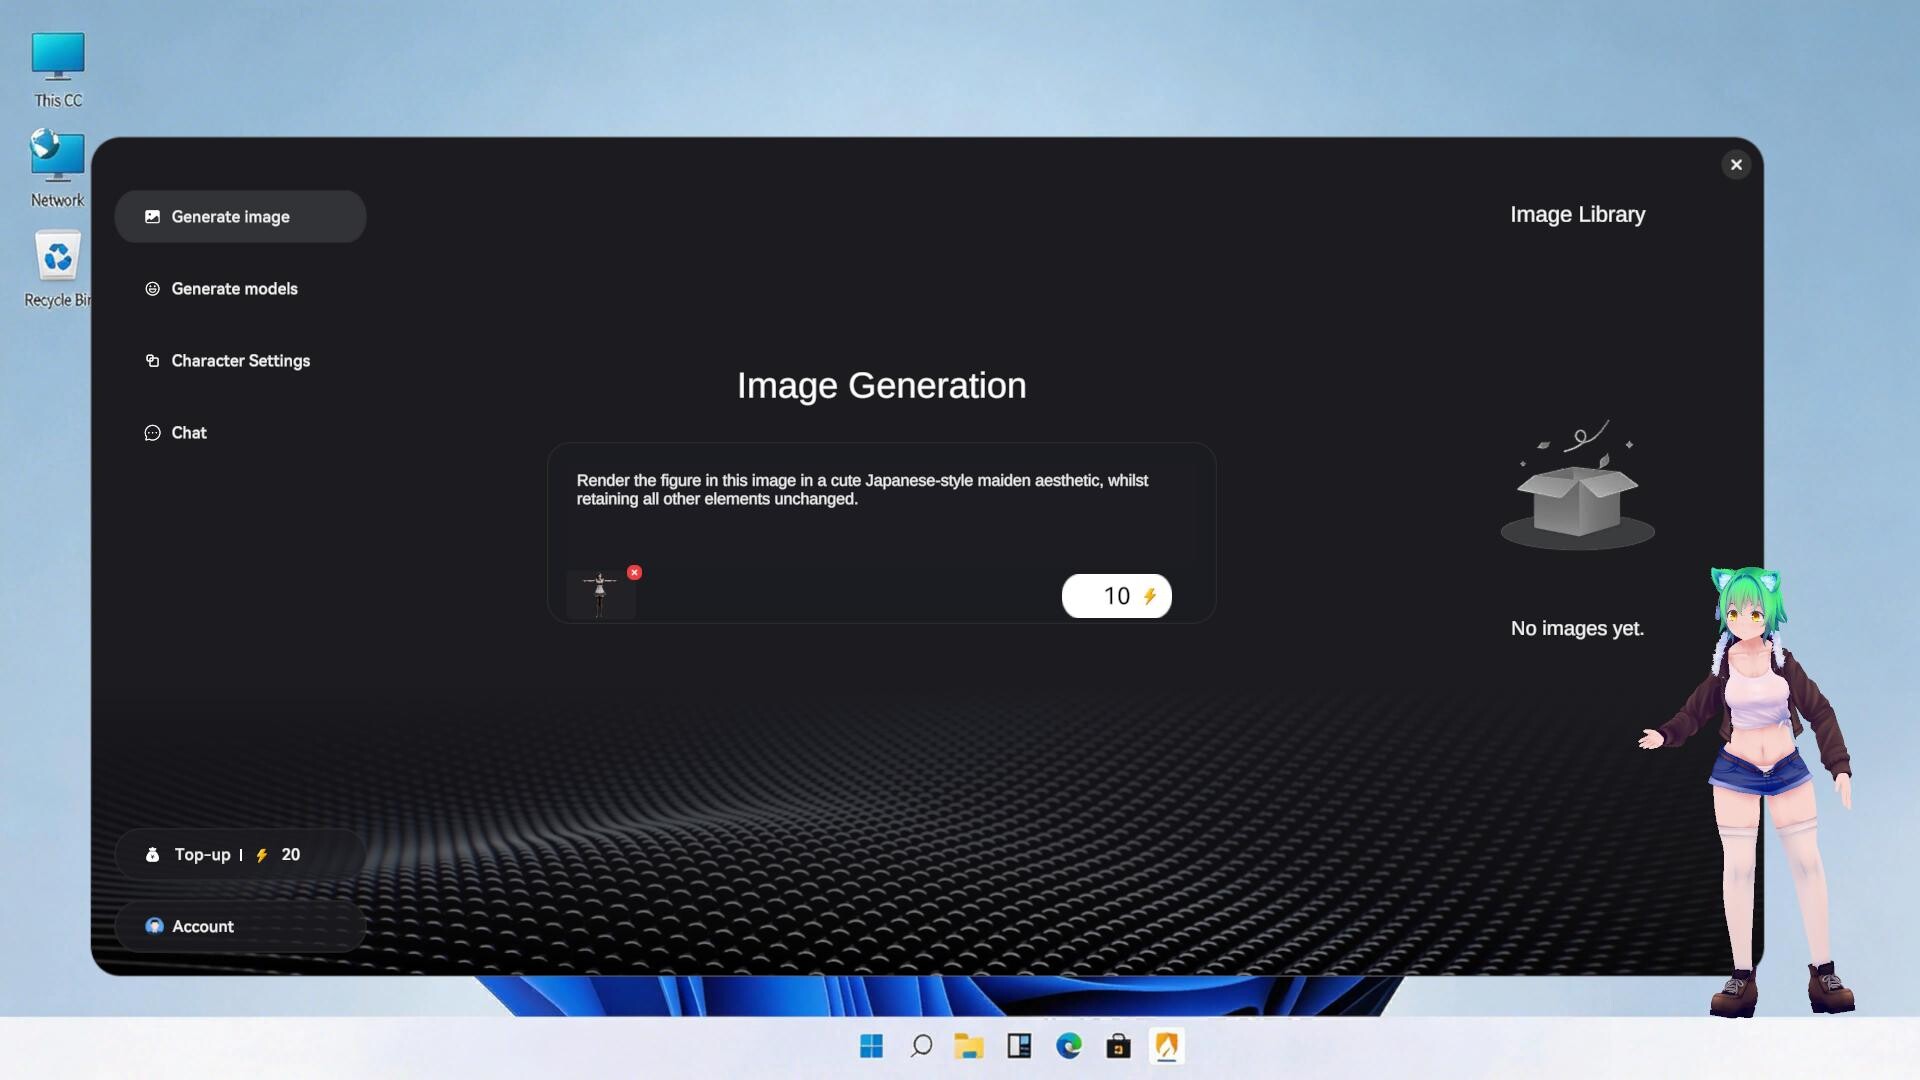Click the smiley-face Generate models icon
Image resolution: width=1920 pixels, height=1080 pixels.
(152, 288)
